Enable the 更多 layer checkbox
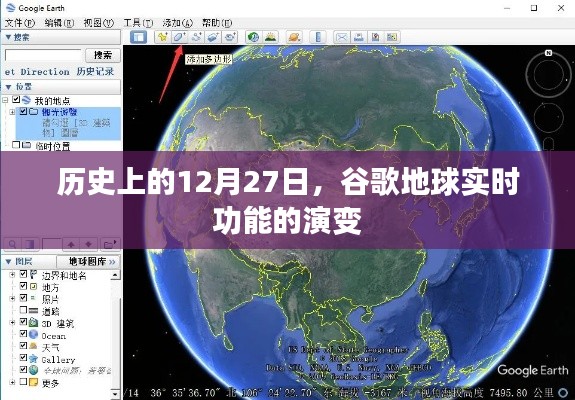Screen dimensions: 575x400 pos(23,382)
